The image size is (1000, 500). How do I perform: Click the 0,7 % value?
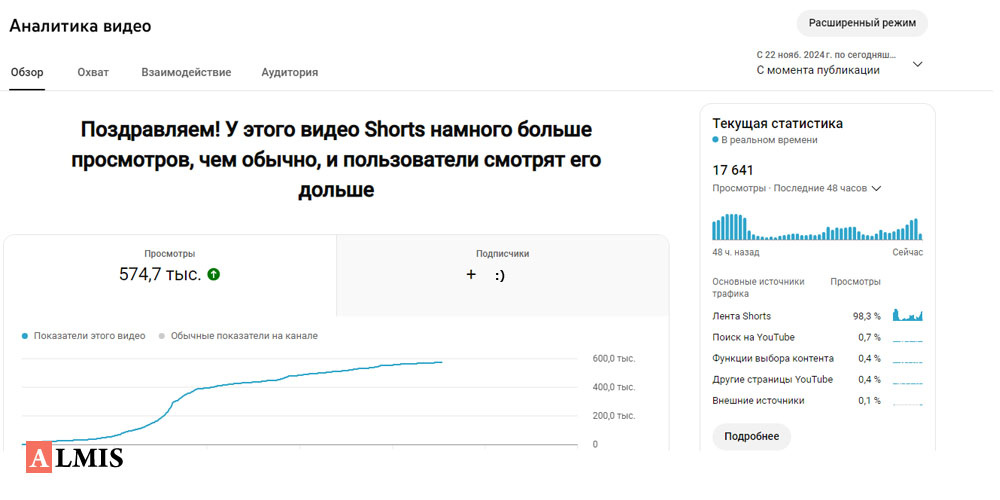(869, 337)
